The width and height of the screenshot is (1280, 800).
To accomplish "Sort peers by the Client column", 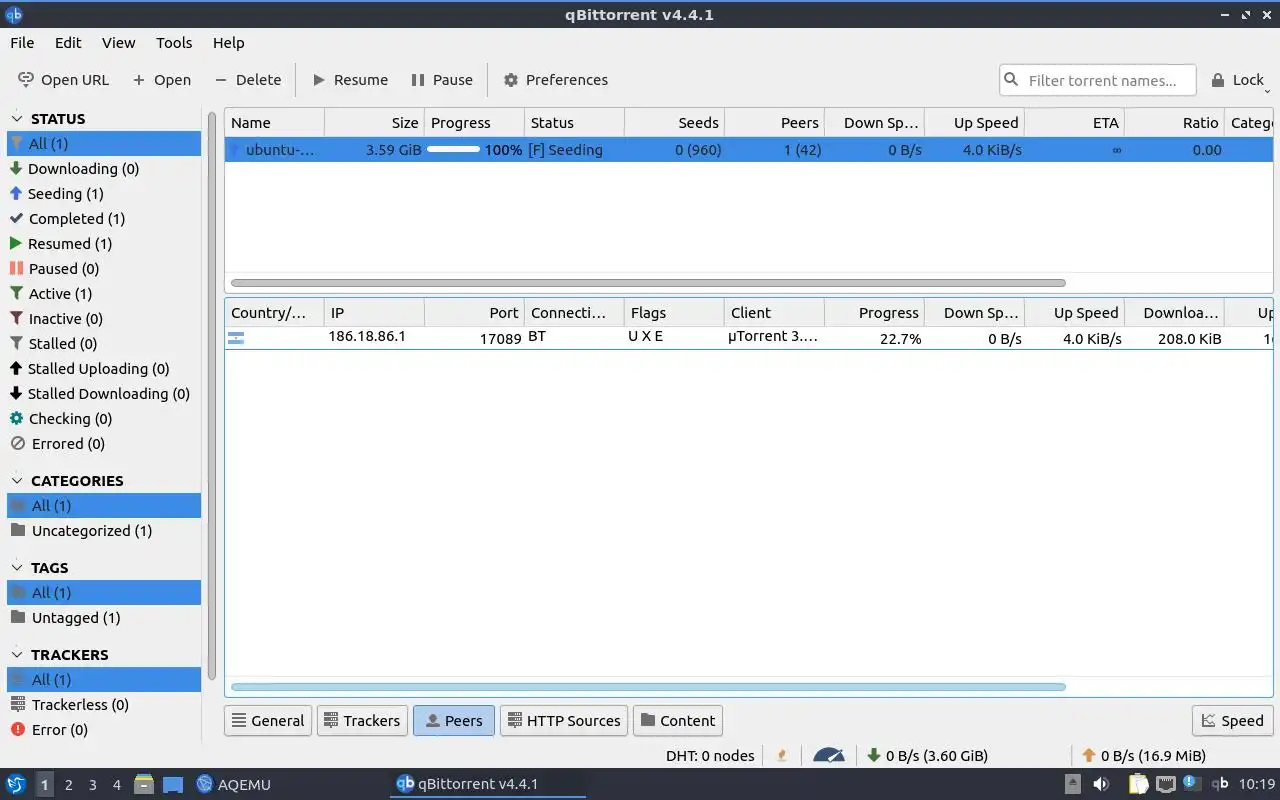I will point(774,313).
